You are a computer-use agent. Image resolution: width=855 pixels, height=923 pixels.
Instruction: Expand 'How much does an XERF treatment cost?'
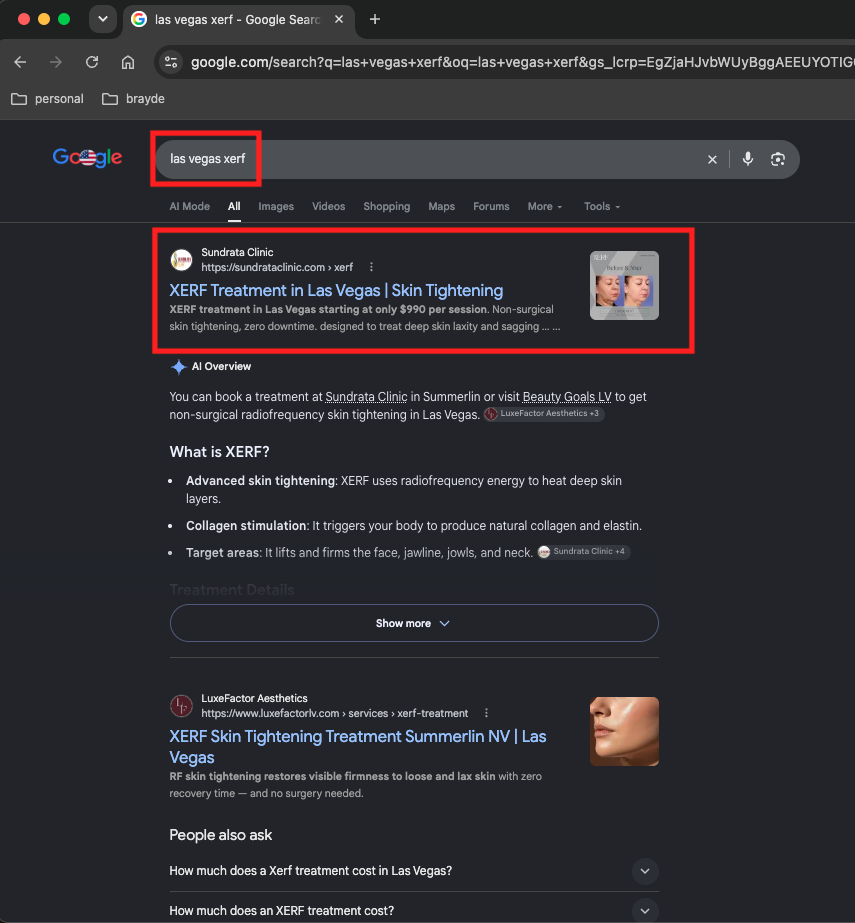pos(414,910)
